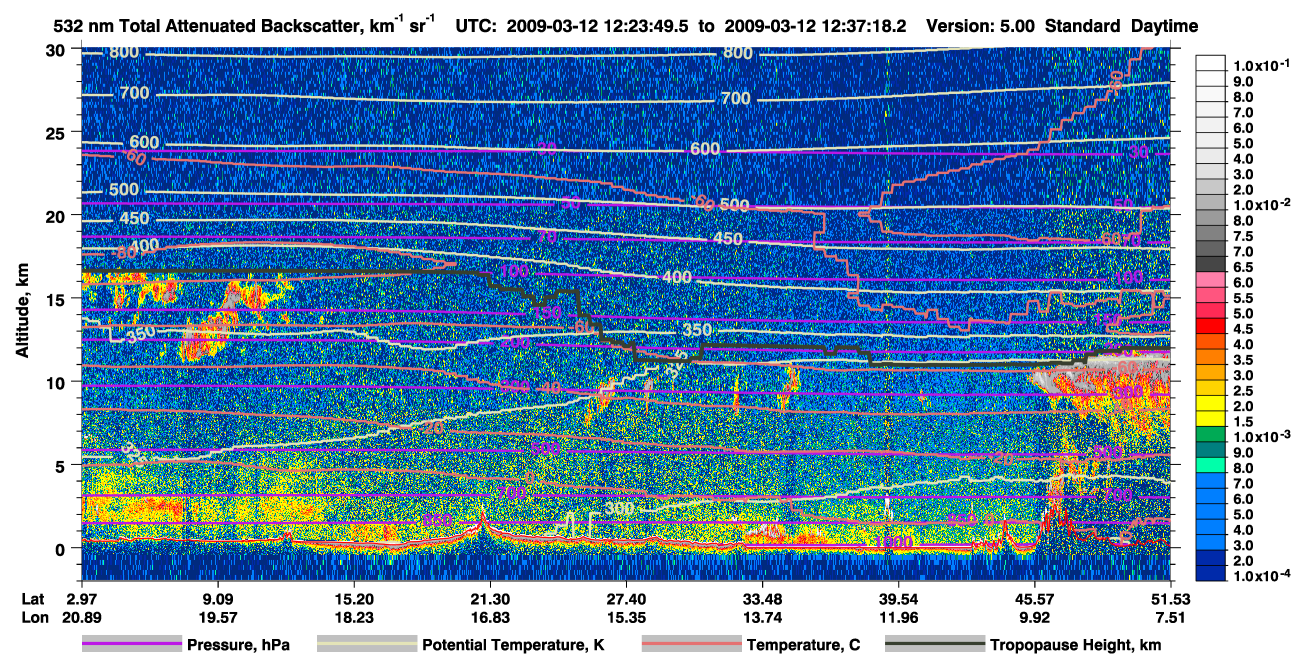Click the magenta Pressure legend line sample
This screenshot has height=667, width=1300.
tap(130, 645)
